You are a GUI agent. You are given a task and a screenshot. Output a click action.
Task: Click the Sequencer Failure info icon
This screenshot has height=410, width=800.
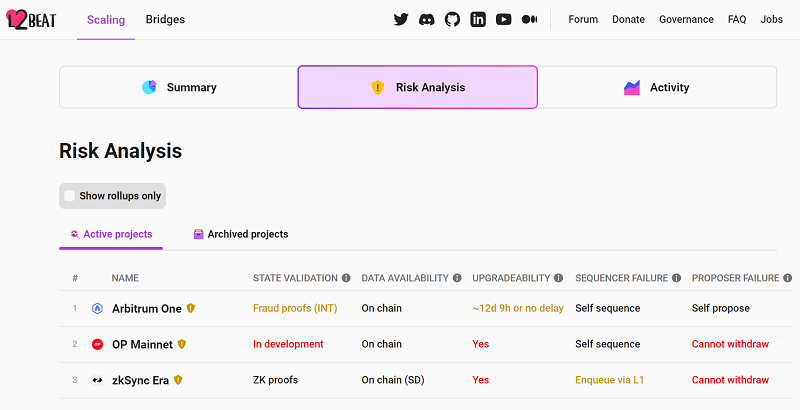pyautogui.click(x=677, y=278)
